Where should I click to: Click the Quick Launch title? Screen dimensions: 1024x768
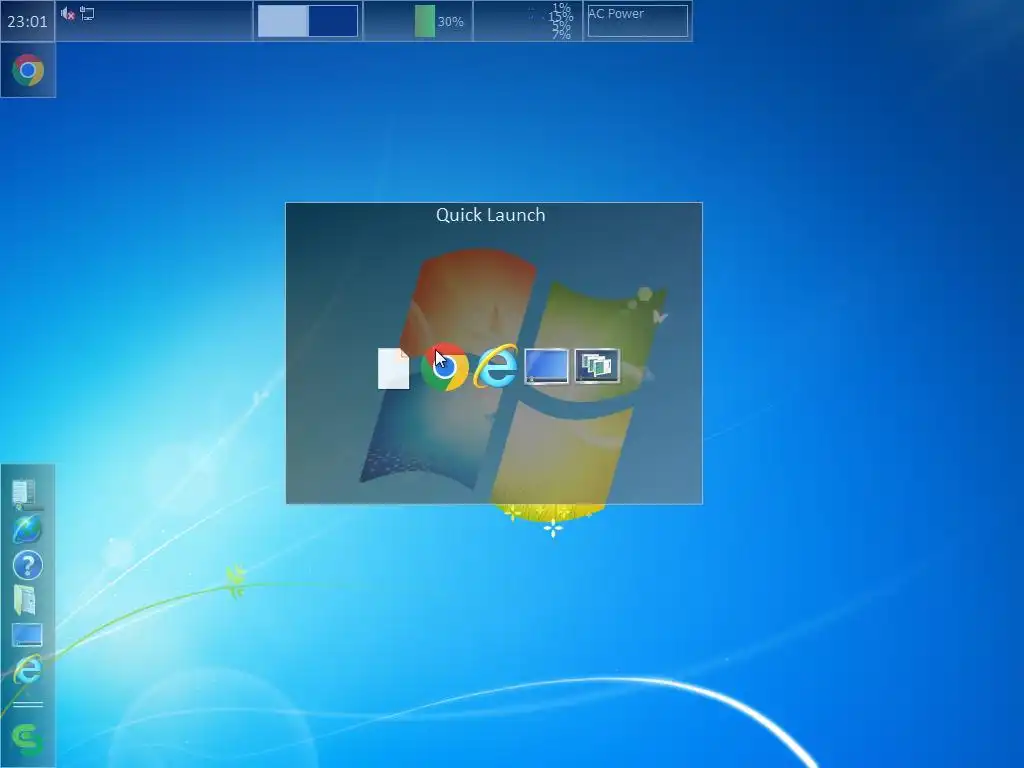490,215
